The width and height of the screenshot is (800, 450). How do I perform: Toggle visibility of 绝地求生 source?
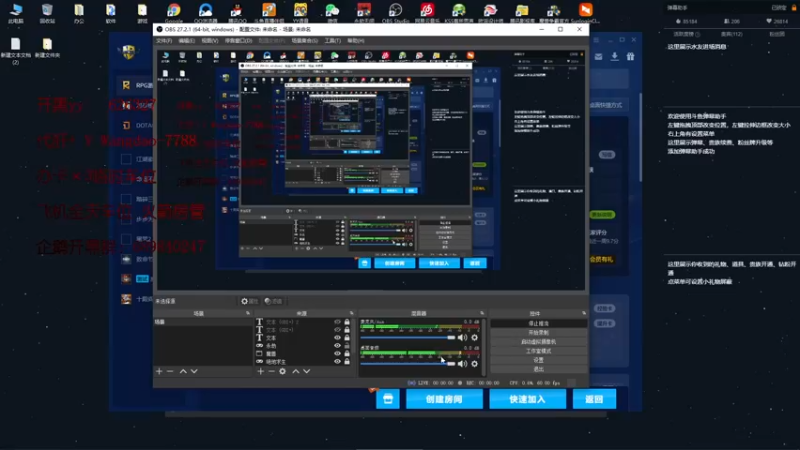[x=337, y=361]
